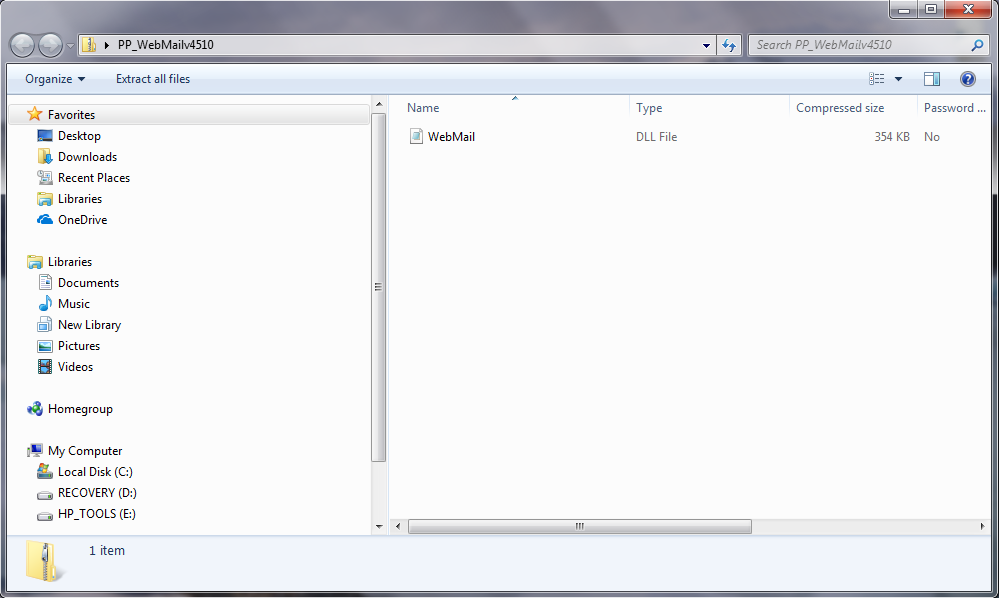Sort by the Password column header
999x598 pixels.
pos(954,108)
